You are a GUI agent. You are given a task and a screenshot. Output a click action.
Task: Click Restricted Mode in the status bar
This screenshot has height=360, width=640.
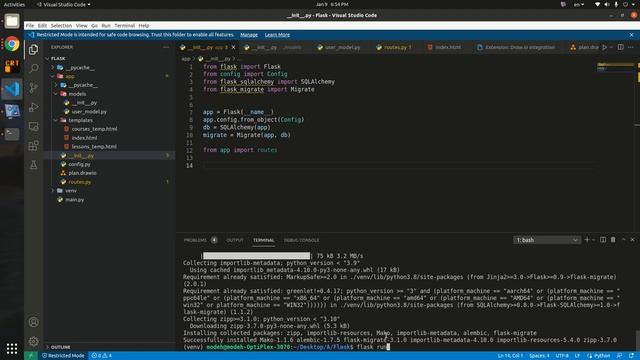click(x=63, y=356)
